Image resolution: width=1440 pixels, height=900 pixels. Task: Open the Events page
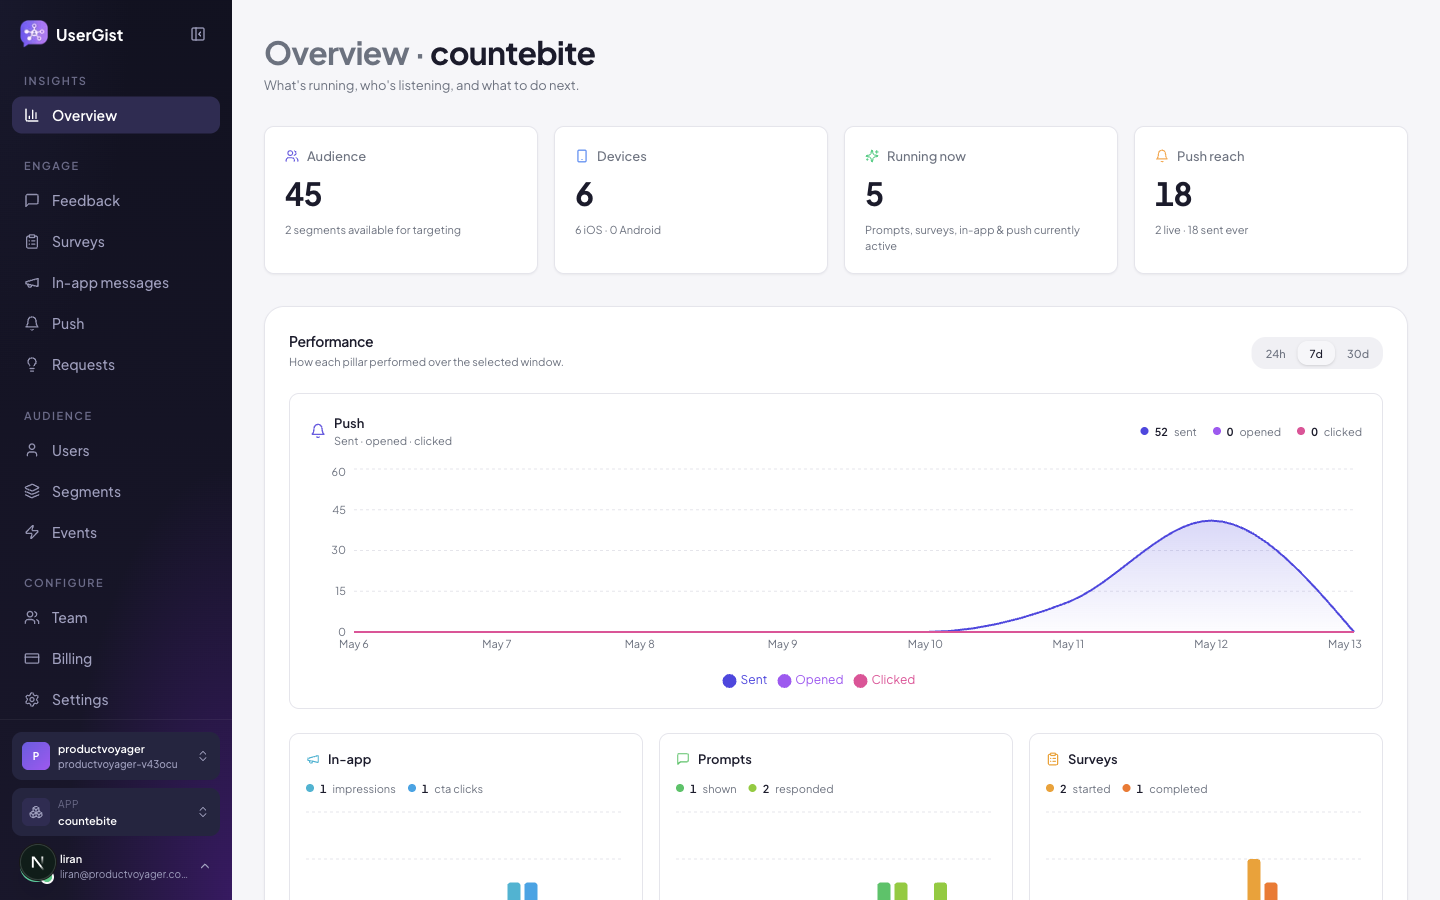pyautogui.click(x=116, y=532)
